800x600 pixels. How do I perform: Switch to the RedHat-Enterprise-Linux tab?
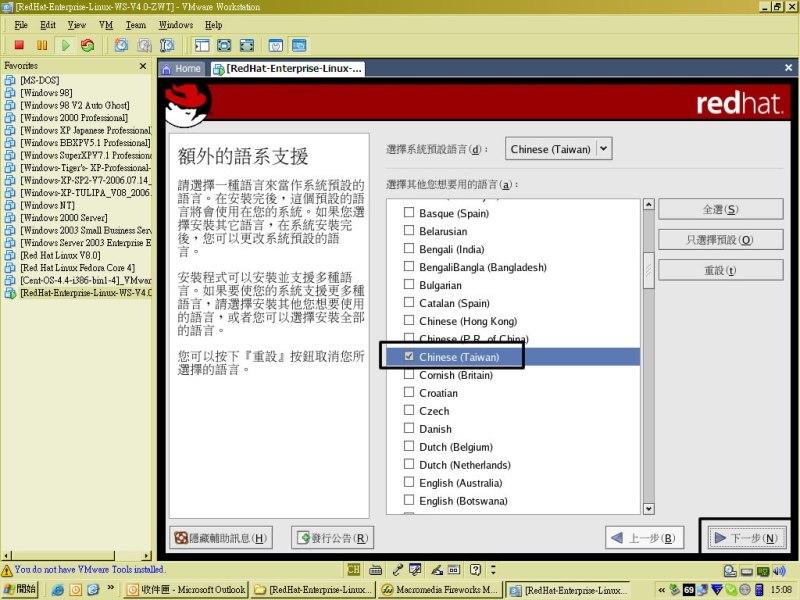[288, 69]
